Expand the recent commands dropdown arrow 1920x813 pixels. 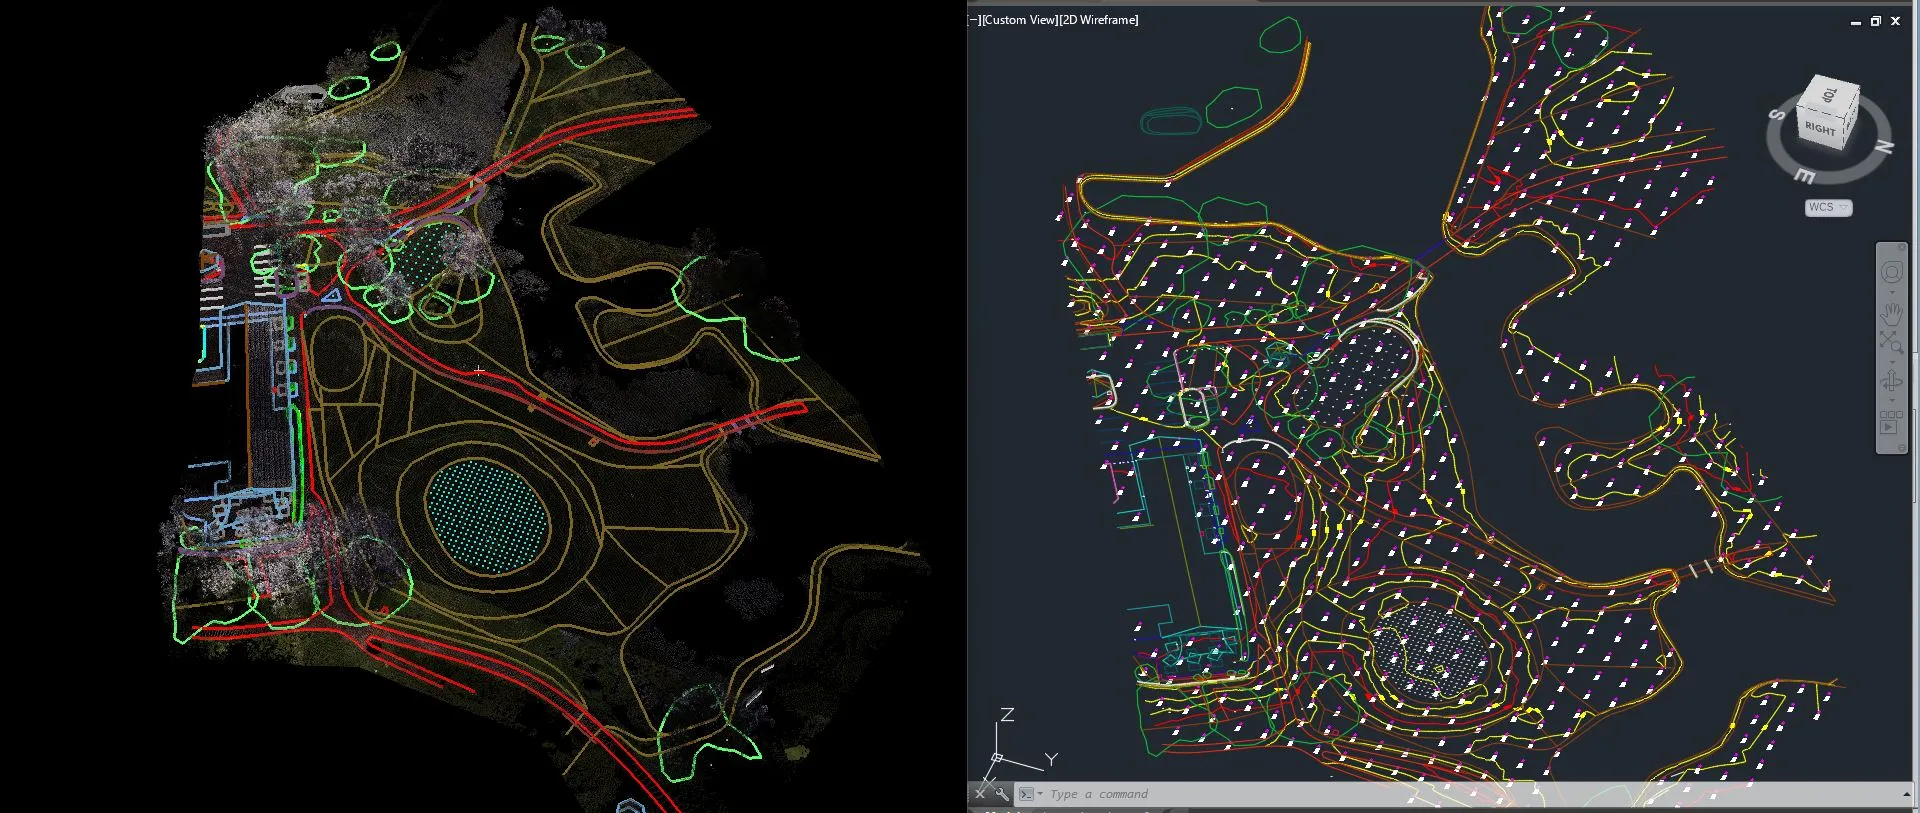point(1040,794)
